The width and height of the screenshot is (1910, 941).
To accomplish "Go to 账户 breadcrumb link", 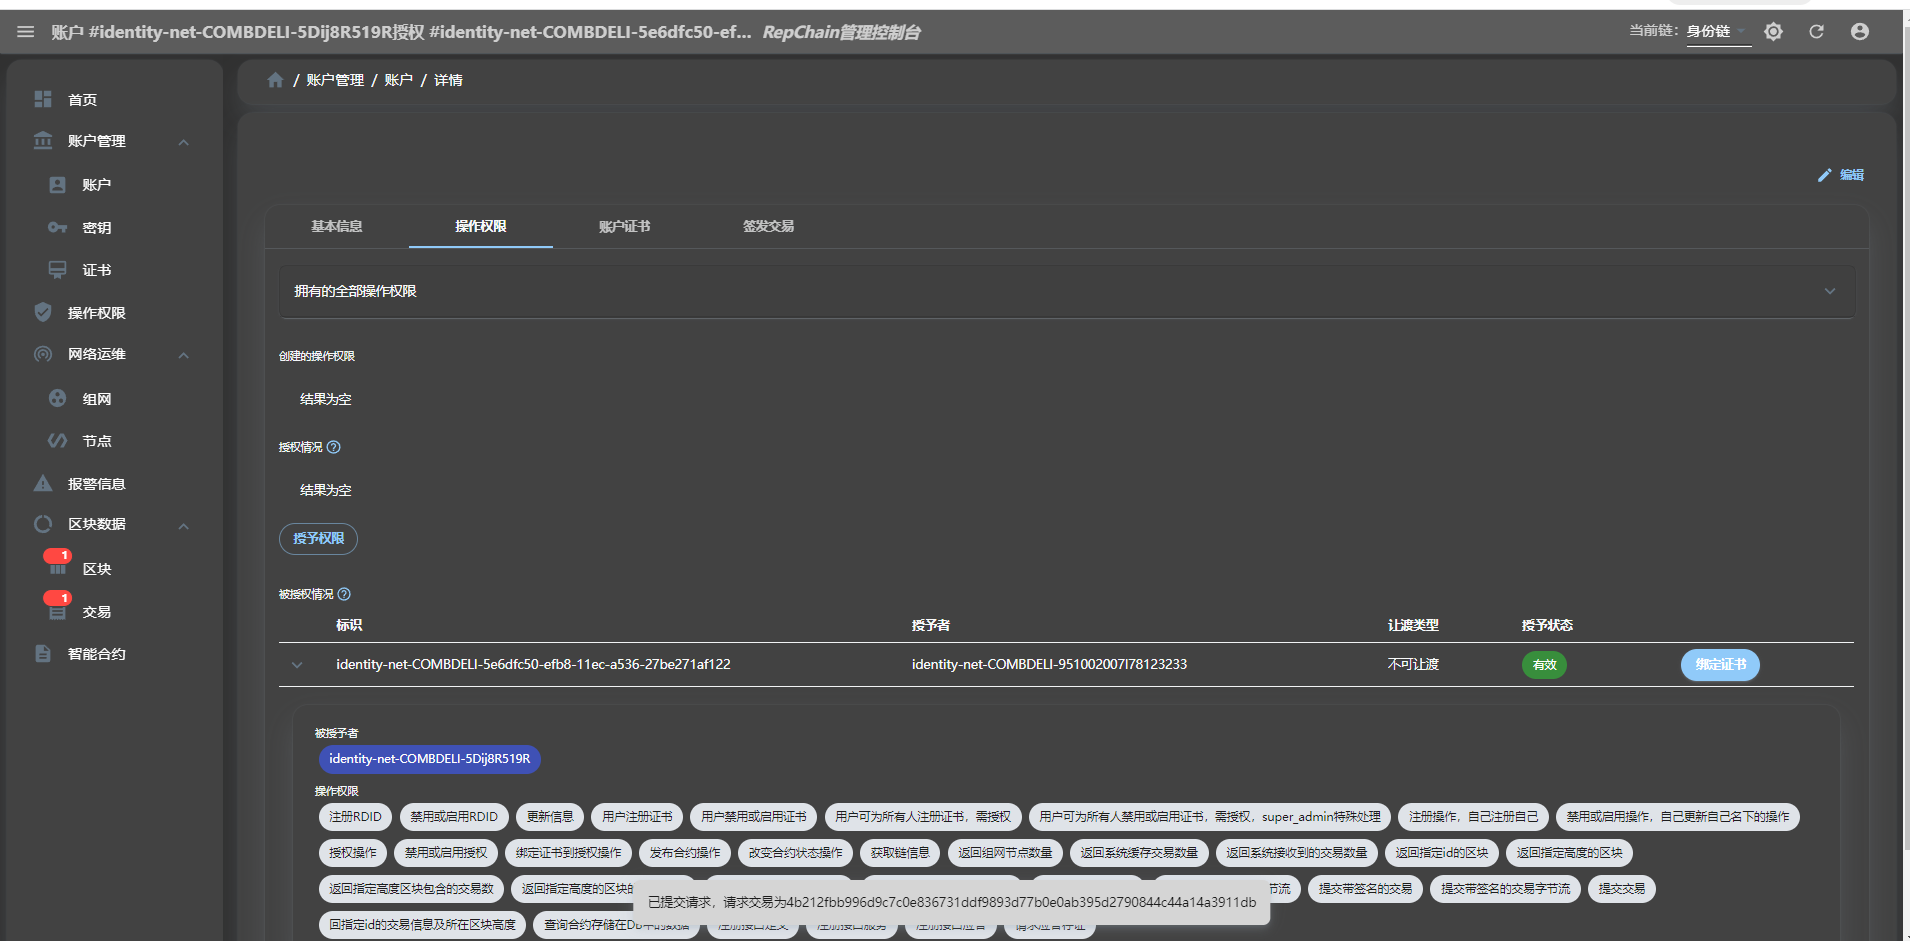I will (x=398, y=80).
